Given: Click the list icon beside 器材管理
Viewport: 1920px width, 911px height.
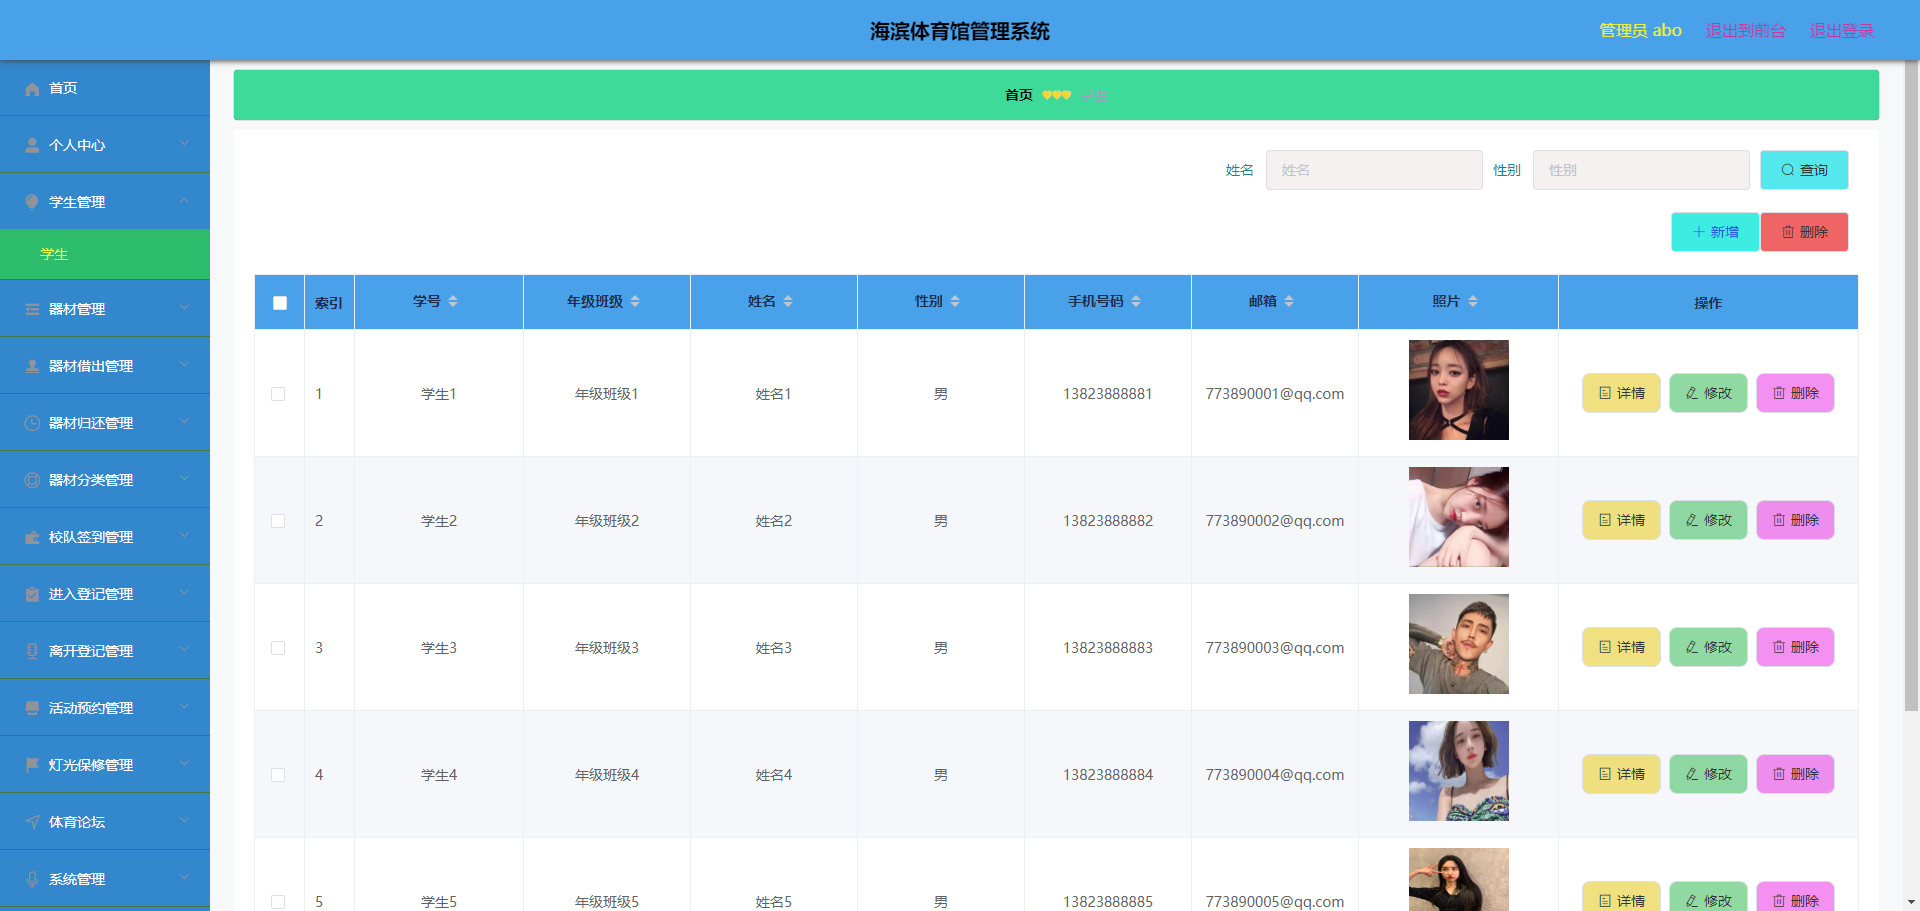Looking at the screenshot, I should point(32,310).
